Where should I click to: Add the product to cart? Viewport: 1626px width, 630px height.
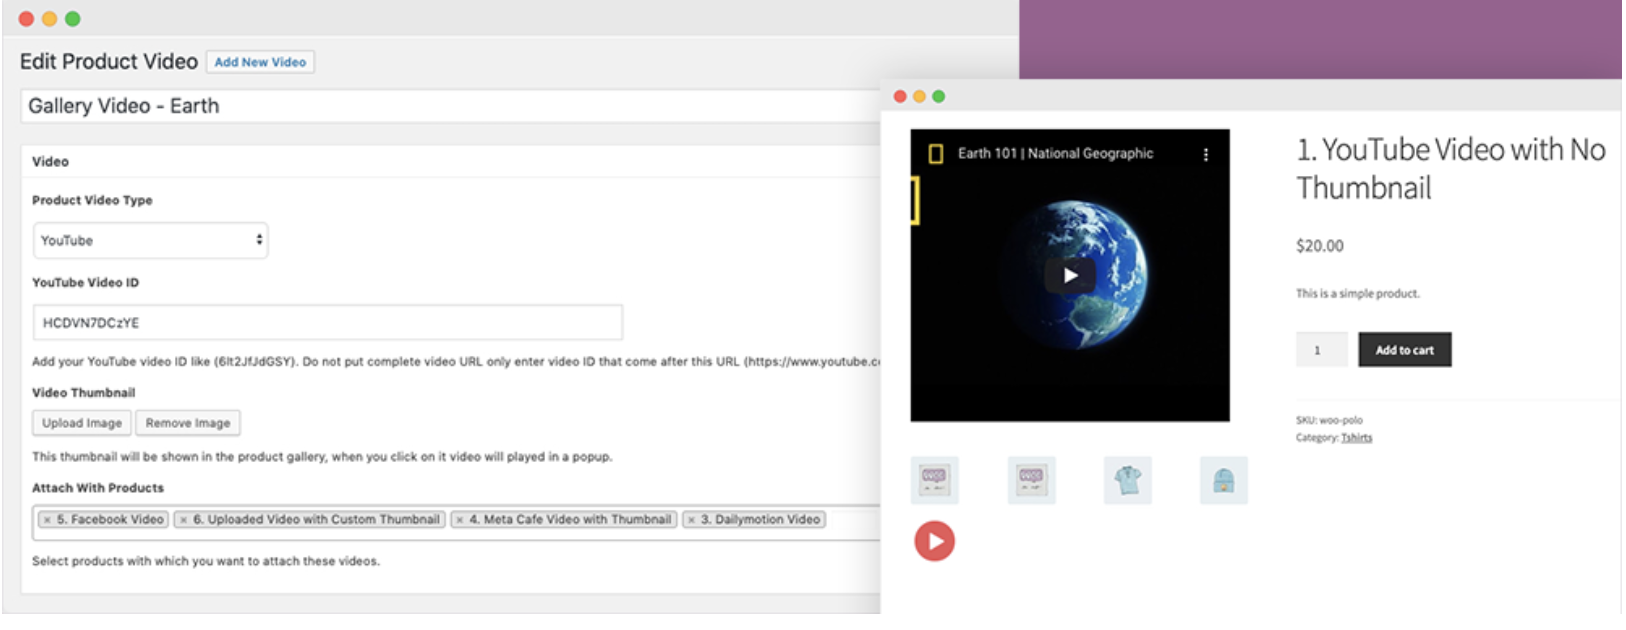click(1404, 350)
